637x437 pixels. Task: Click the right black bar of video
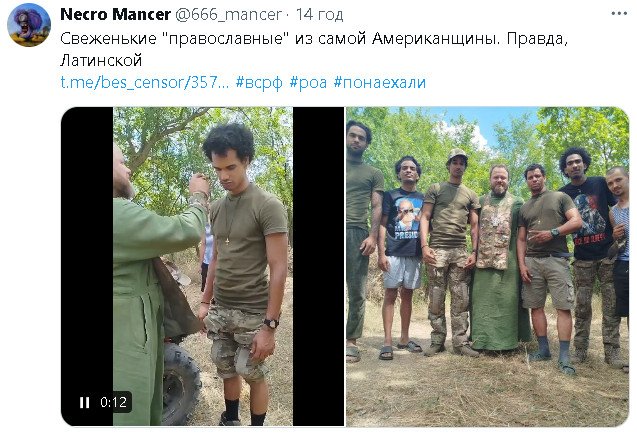318,266
